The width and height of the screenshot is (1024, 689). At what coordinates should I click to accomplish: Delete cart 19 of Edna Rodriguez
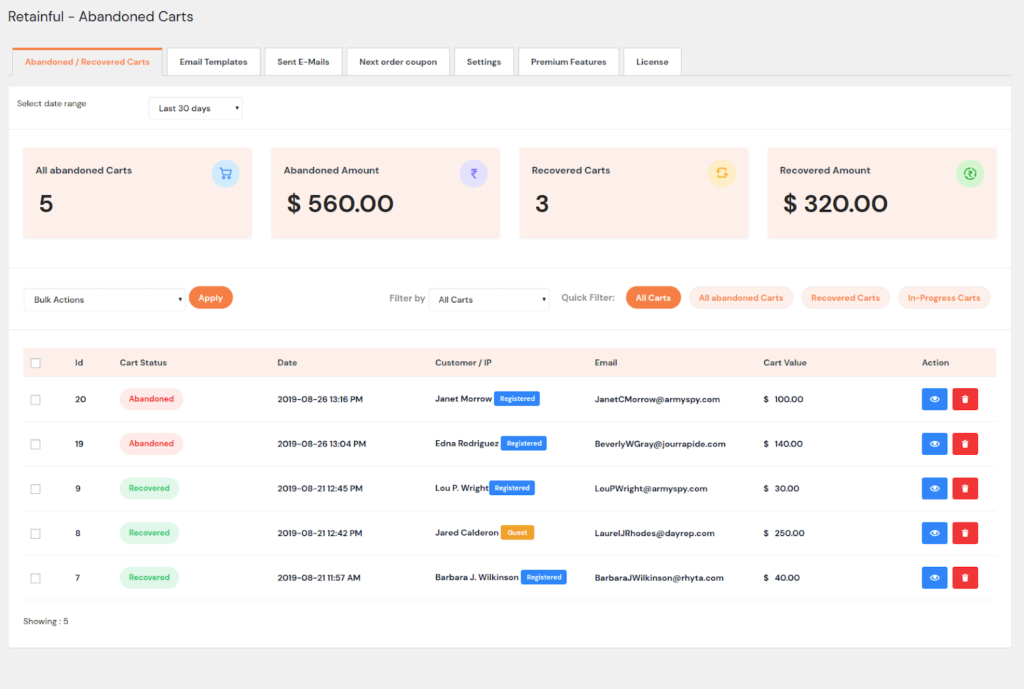(965, 444)
